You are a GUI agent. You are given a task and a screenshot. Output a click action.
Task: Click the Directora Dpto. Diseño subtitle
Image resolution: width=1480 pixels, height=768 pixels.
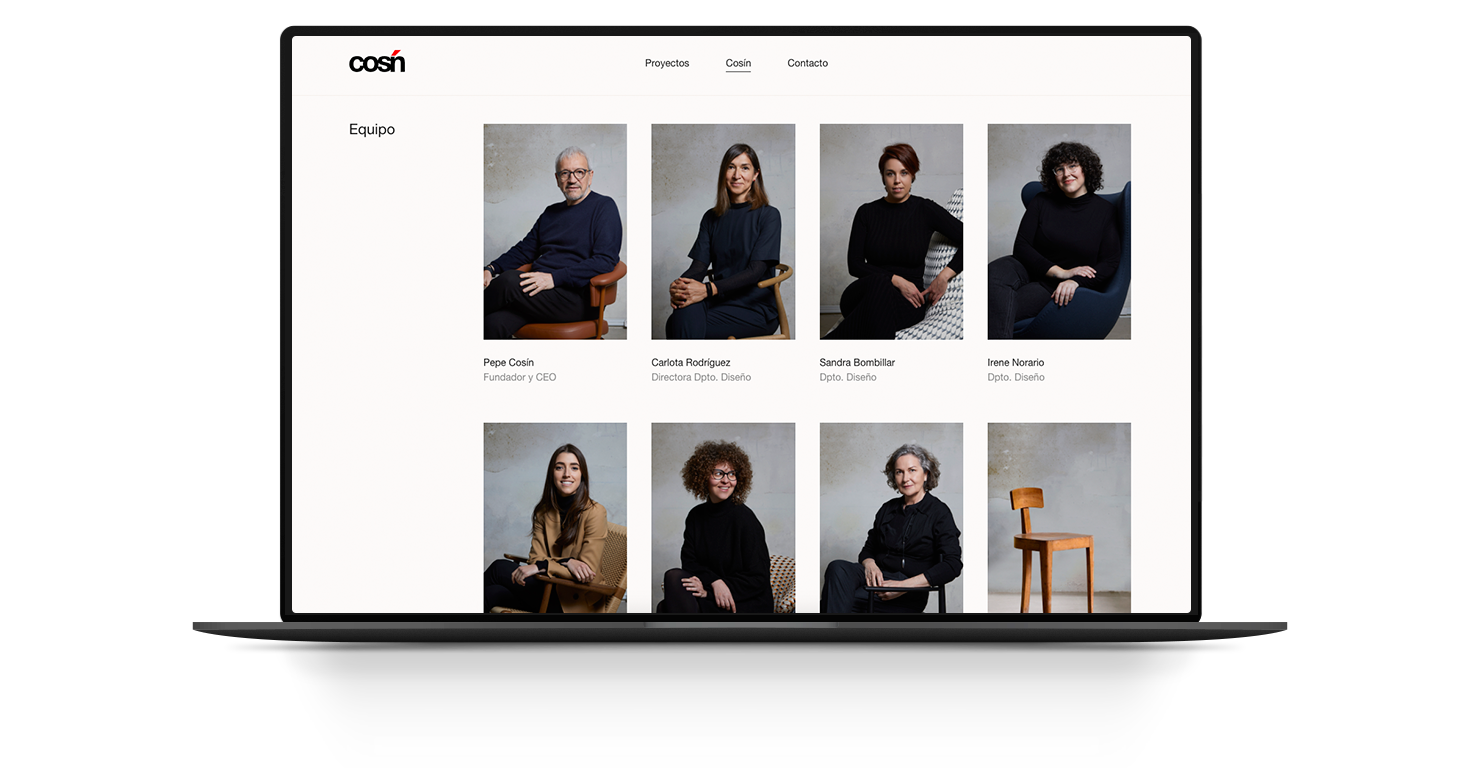click(x=701, y=378)
